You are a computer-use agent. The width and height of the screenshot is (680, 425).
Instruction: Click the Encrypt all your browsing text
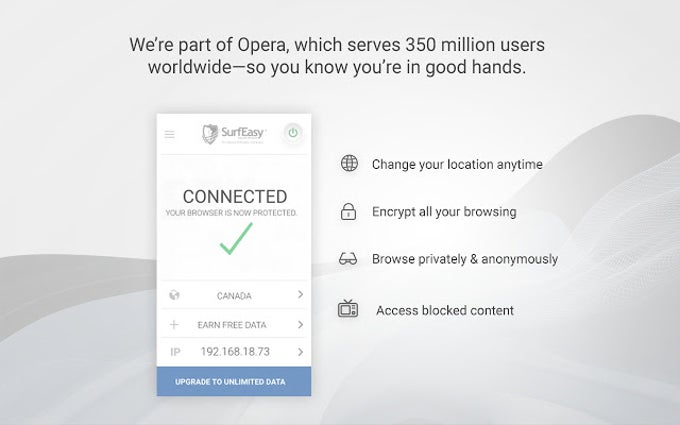pyautogui.click(x=444, y=212)
